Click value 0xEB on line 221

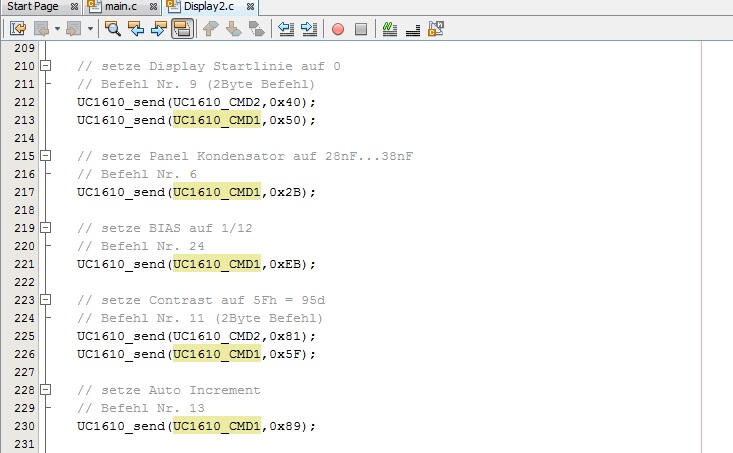[x=285, y=264]
